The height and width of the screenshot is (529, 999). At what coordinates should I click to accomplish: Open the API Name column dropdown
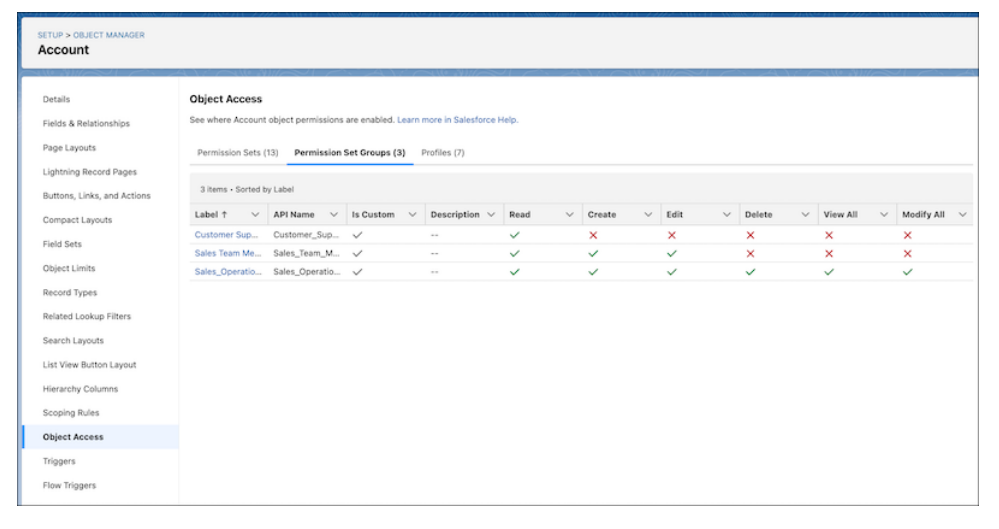333,215
